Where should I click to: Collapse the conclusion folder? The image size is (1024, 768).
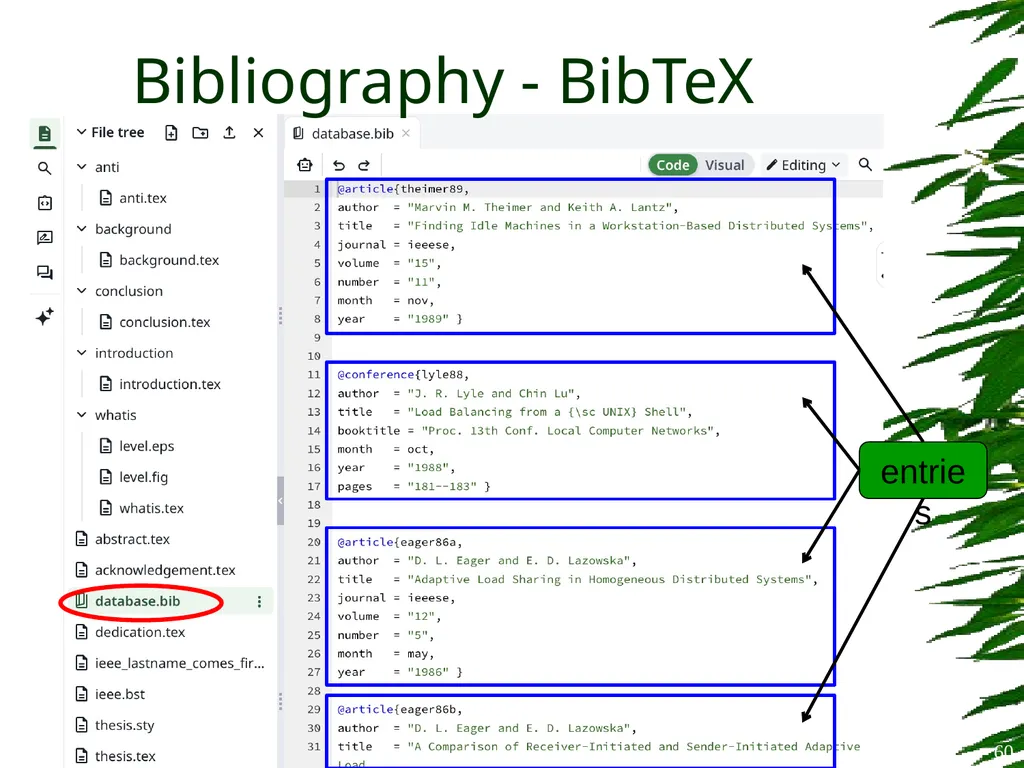click(82, 291)
